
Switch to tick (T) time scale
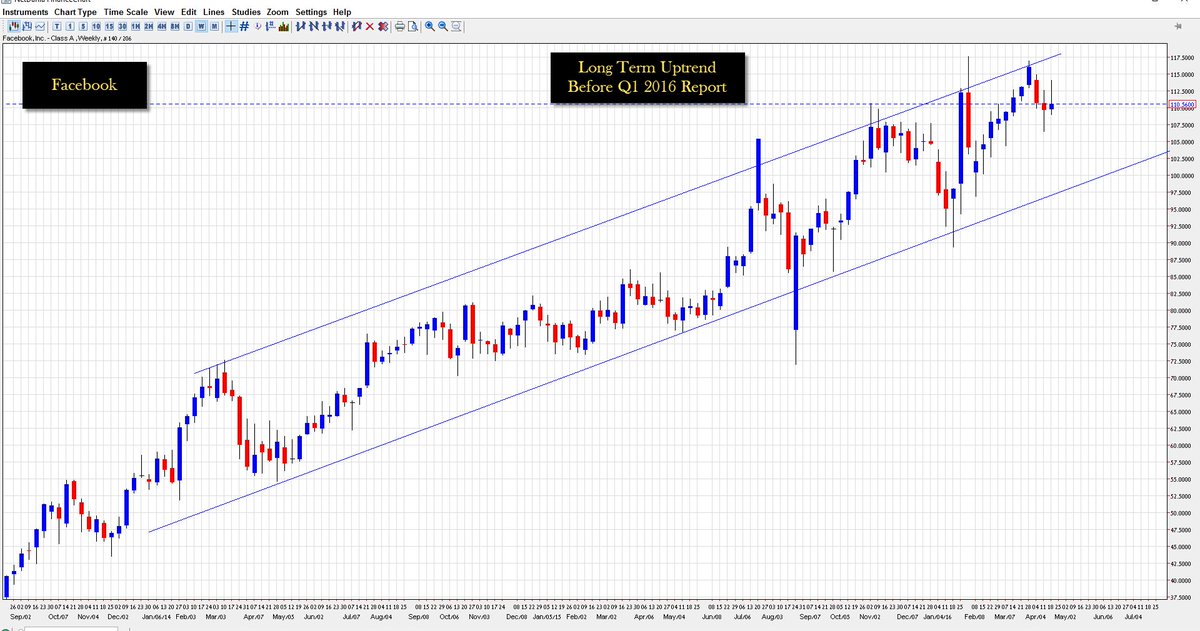(57, 26)
